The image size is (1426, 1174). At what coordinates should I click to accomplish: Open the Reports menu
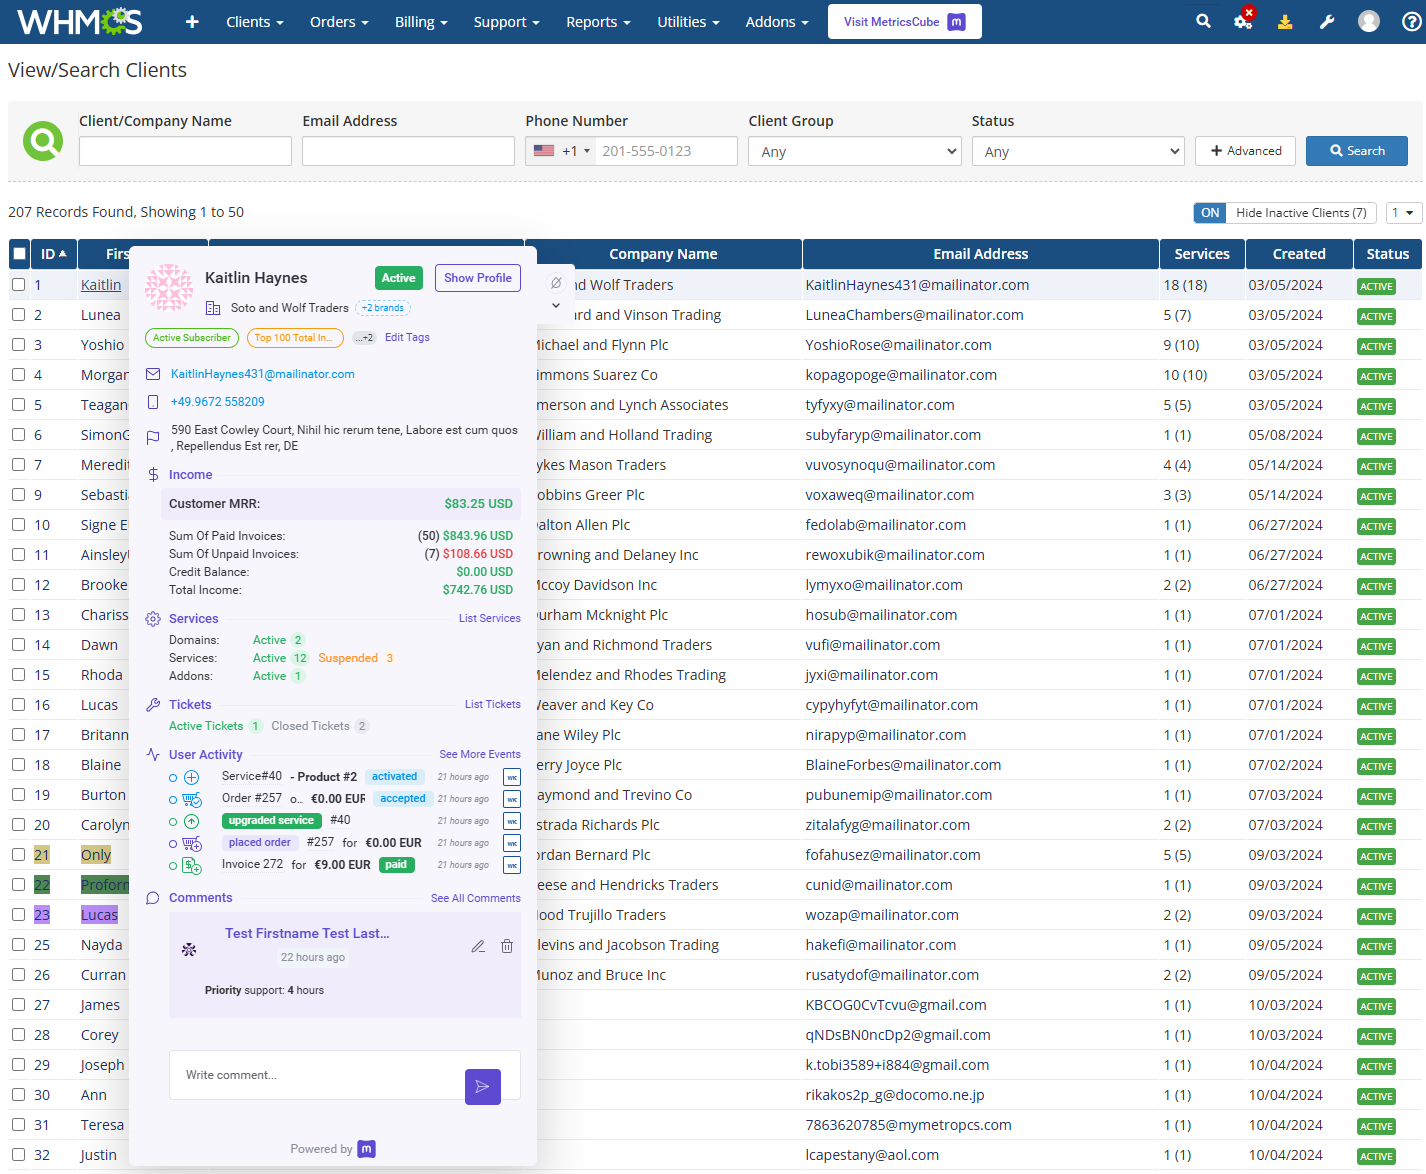tap(598, 21)
